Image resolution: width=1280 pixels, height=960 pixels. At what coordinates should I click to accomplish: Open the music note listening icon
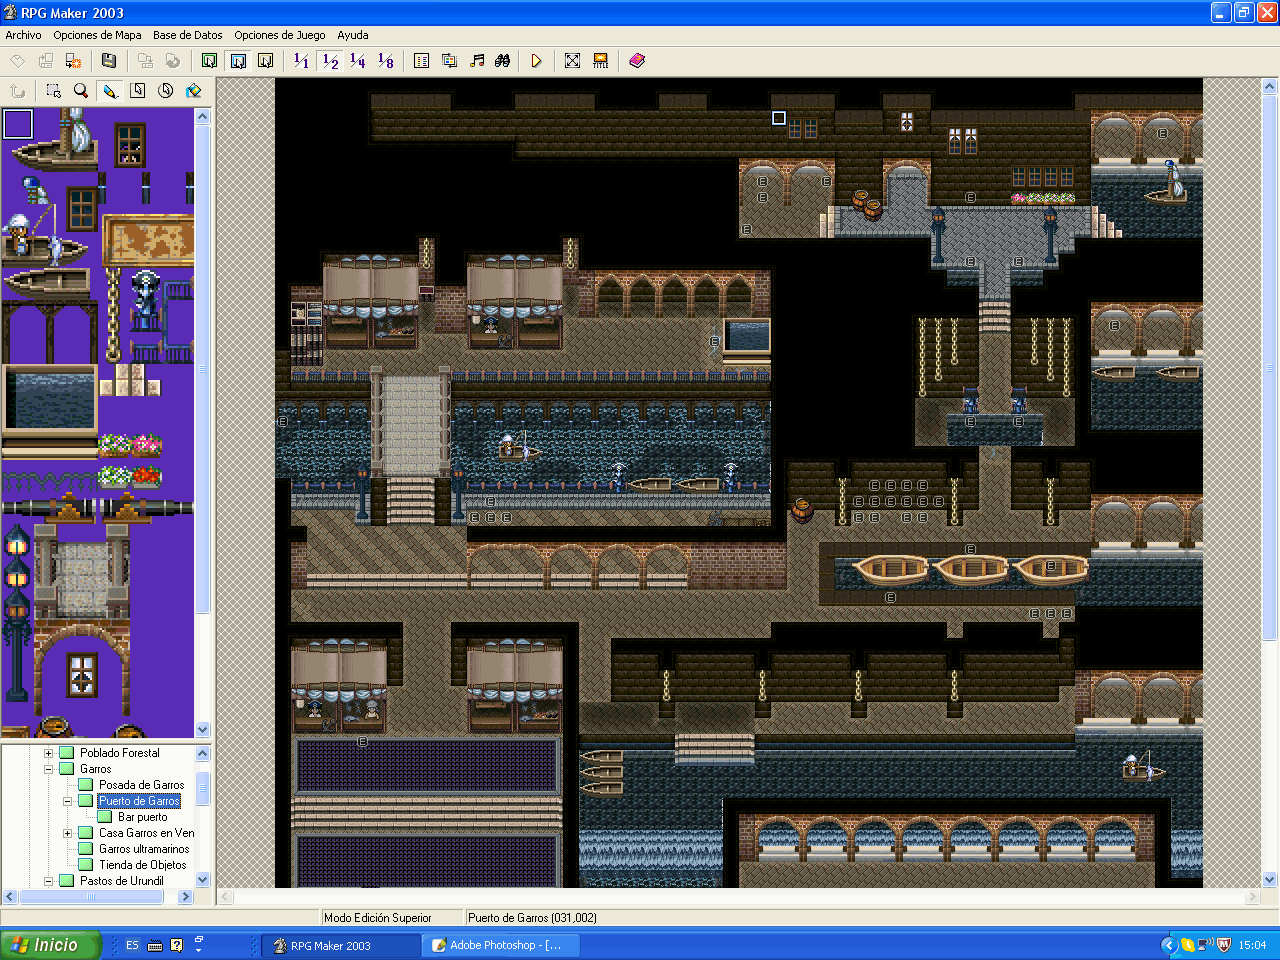click(477, 61)
